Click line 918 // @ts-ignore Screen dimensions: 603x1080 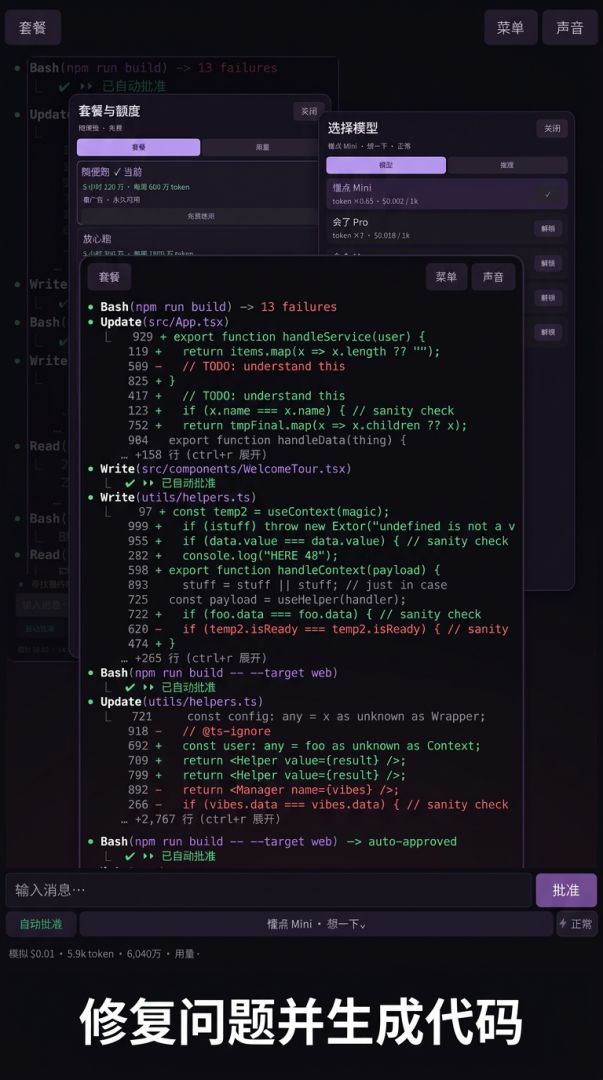tap(199, 731)
